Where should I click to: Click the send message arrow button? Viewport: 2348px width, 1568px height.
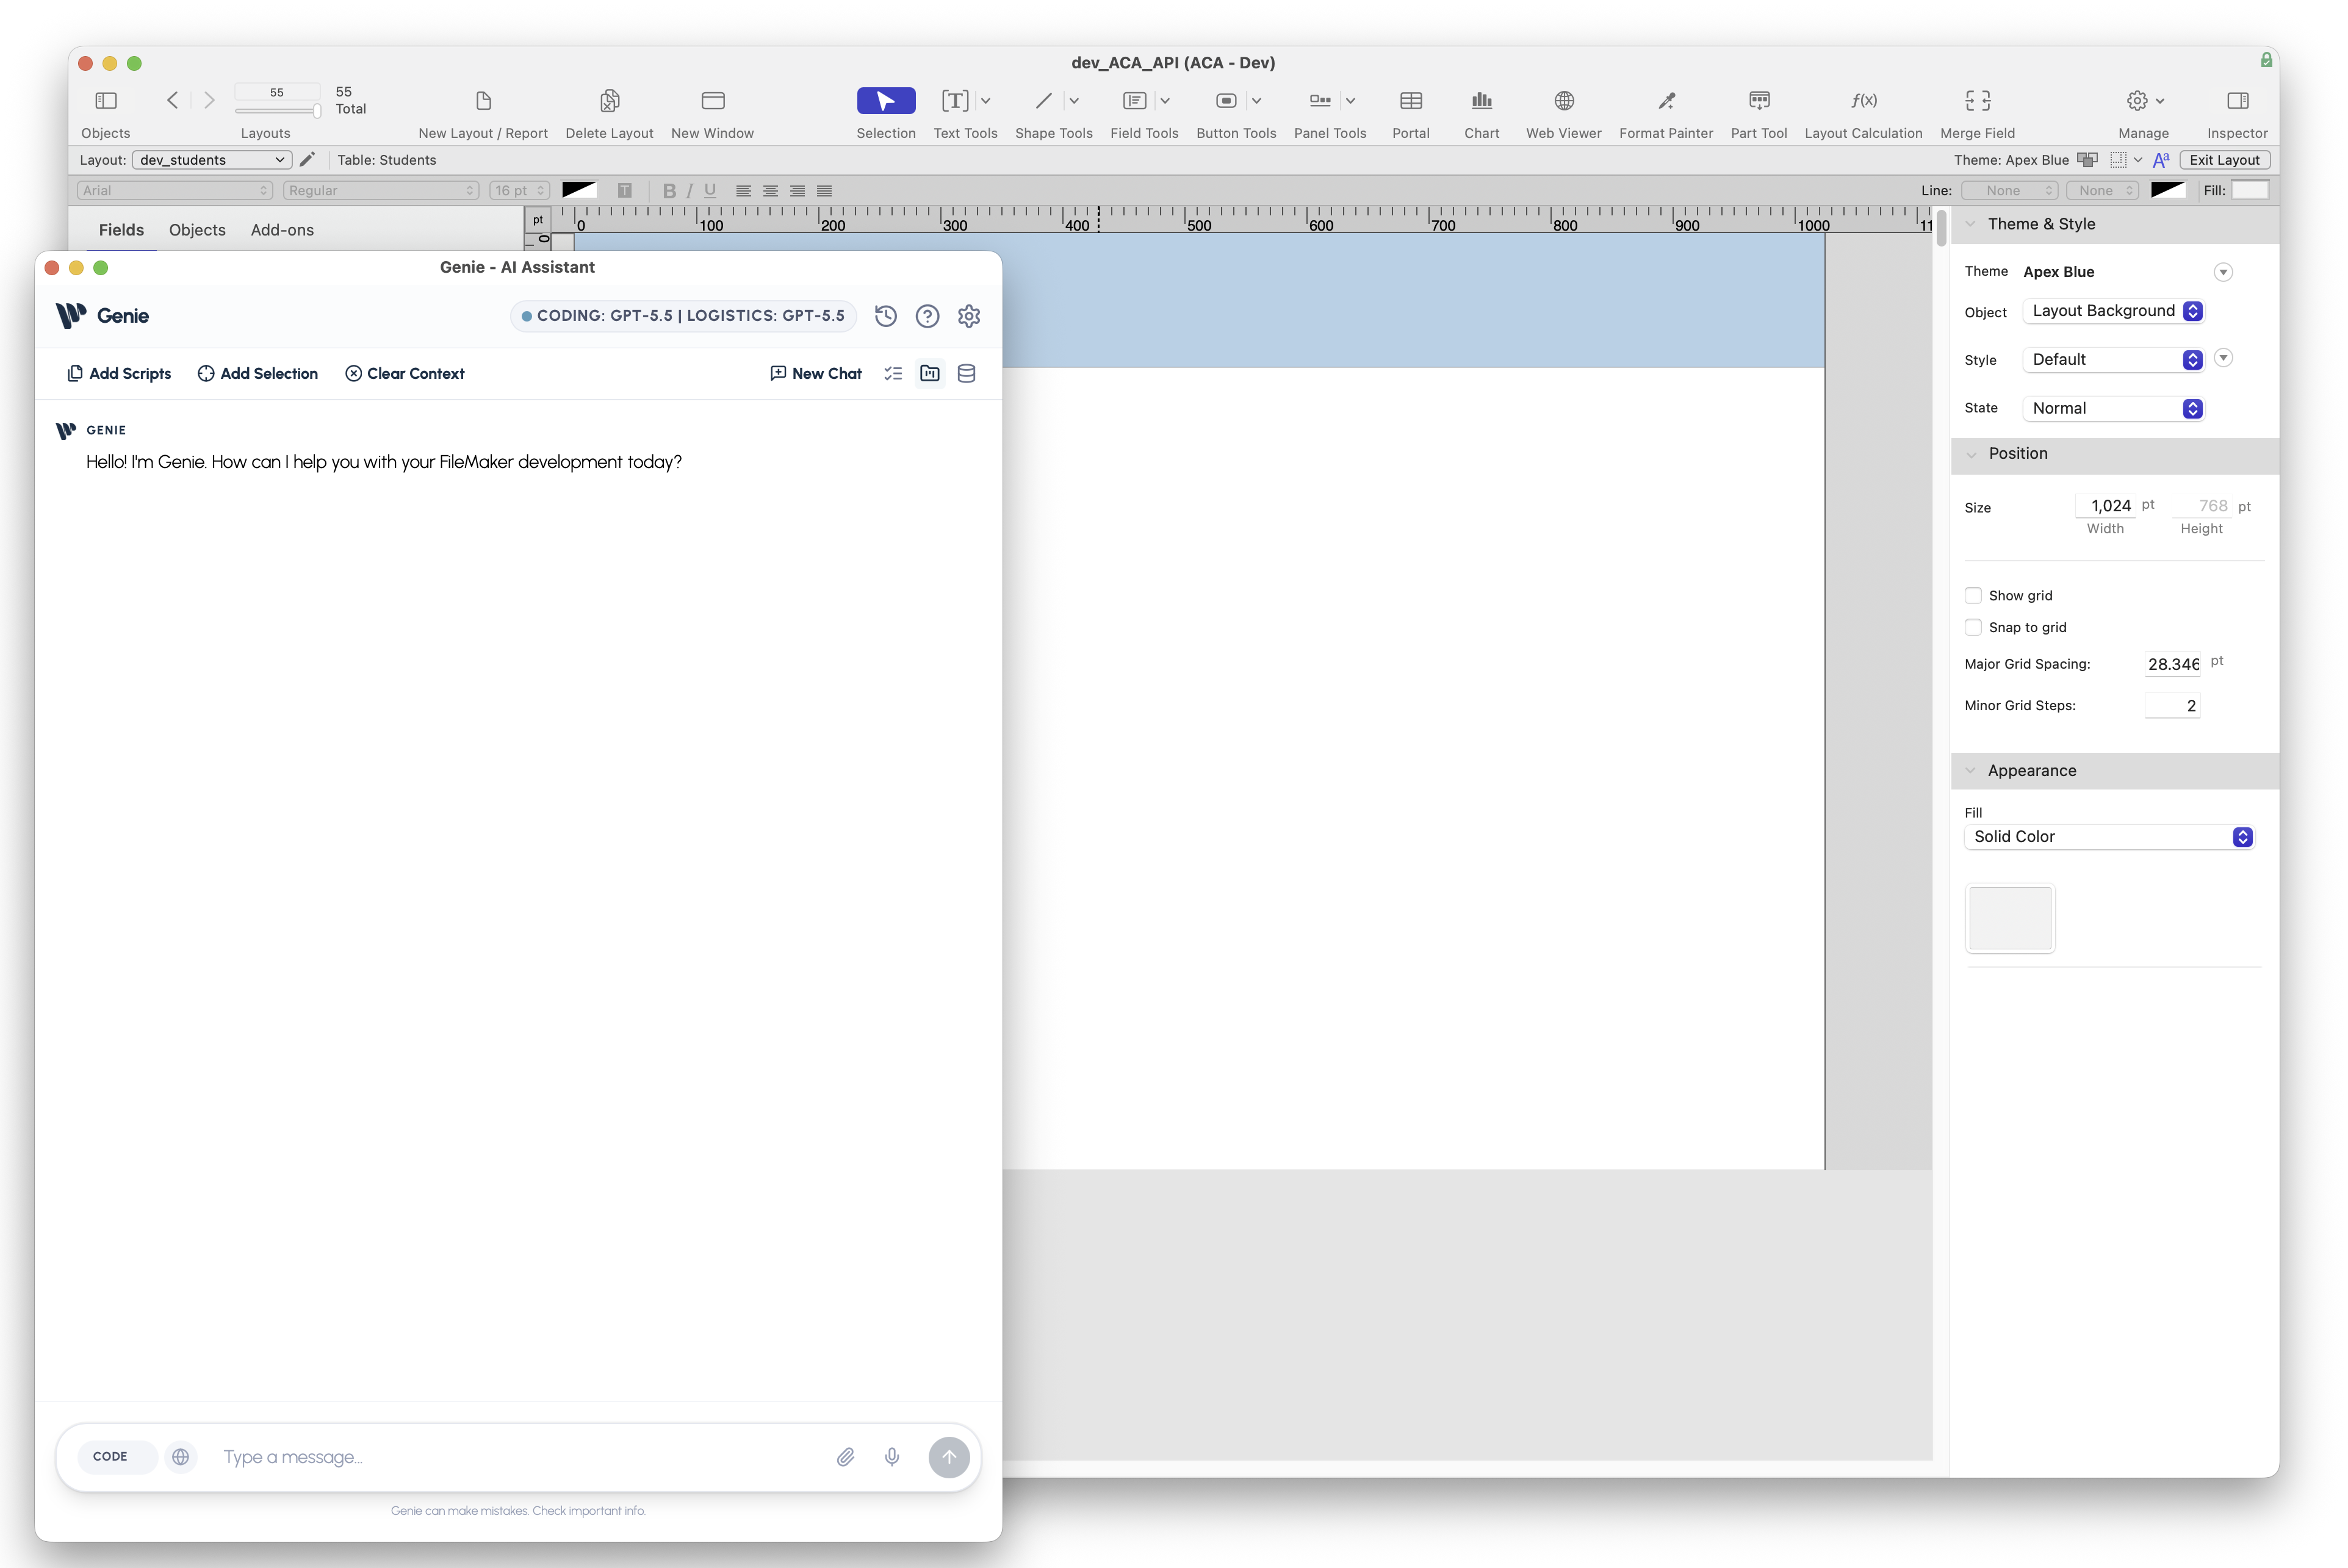coord(948,1457)
